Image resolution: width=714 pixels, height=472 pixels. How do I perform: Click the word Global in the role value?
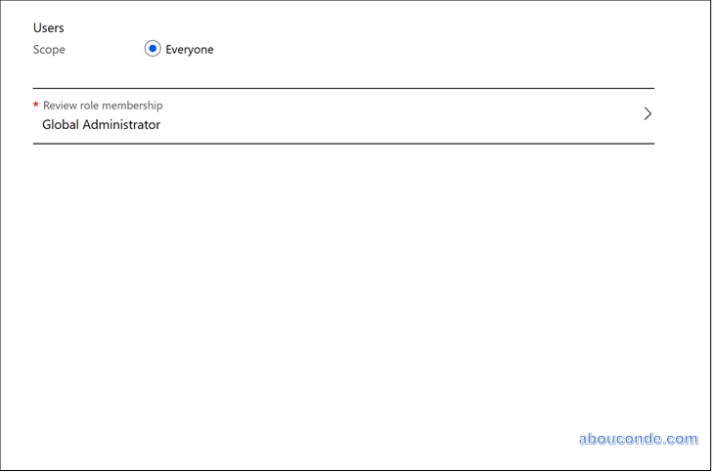click(x=62, y=125)
